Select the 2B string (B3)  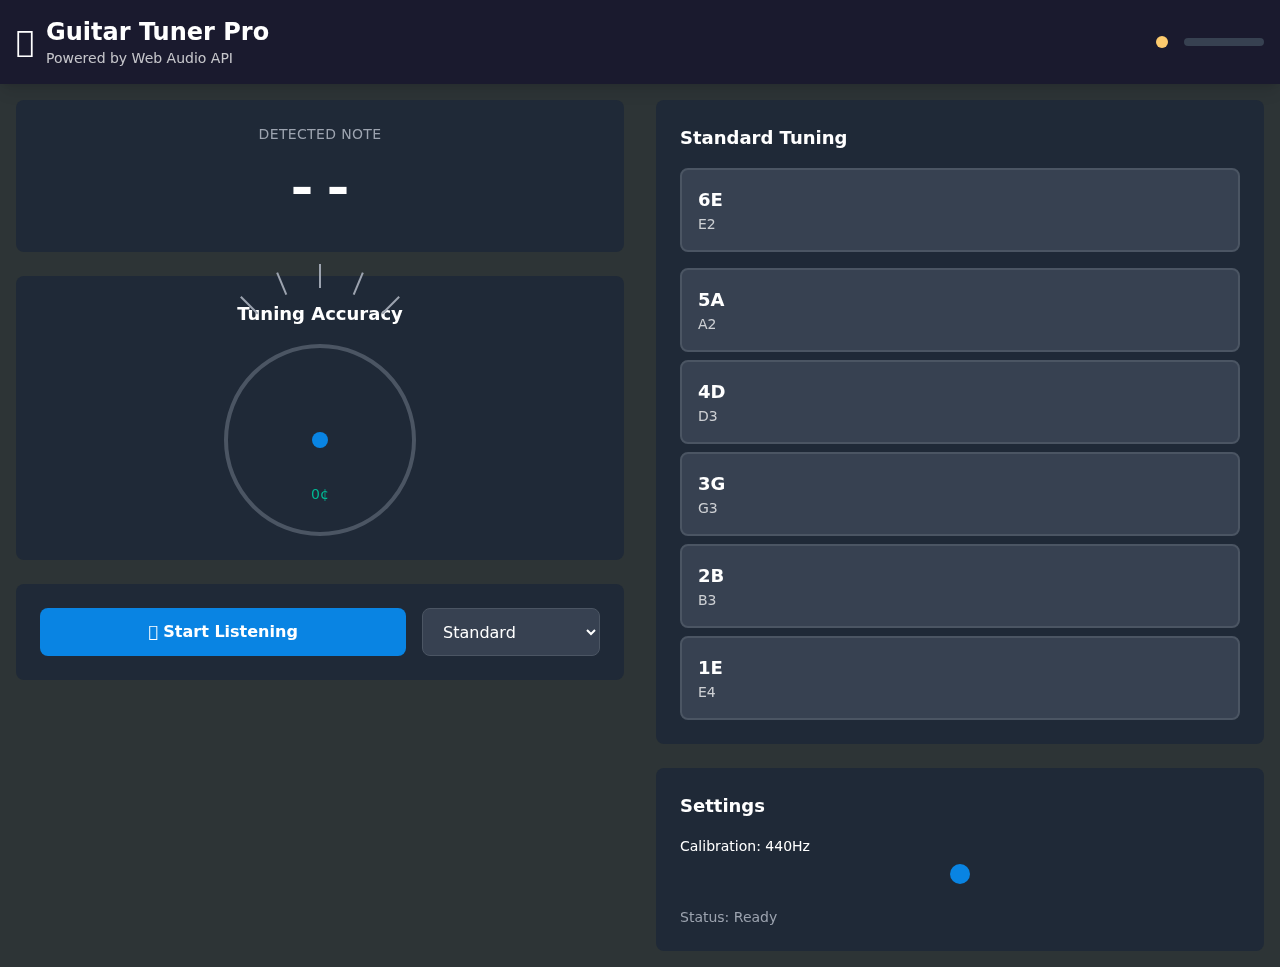click(x=960, y=585)
